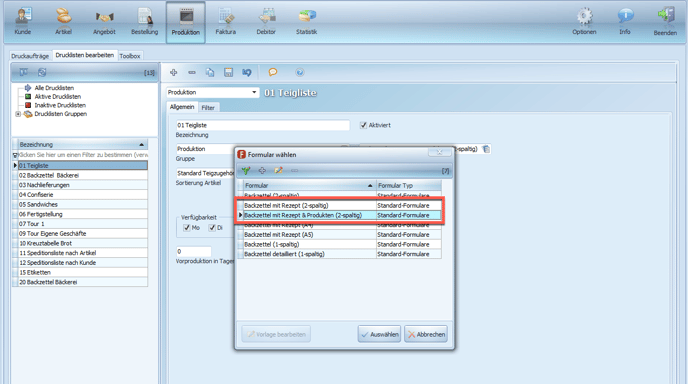Open the Faktura module
This screenshot has width=688, height=384.
click(226, 22)
